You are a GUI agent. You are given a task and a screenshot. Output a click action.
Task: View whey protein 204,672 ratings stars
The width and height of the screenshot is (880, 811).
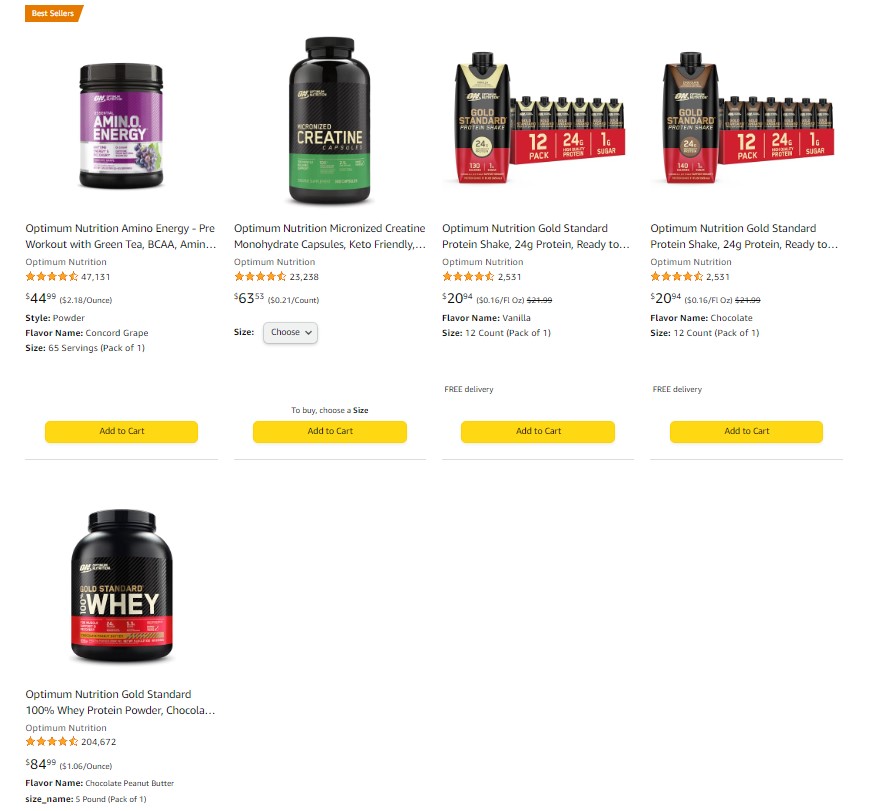point(71,742)
